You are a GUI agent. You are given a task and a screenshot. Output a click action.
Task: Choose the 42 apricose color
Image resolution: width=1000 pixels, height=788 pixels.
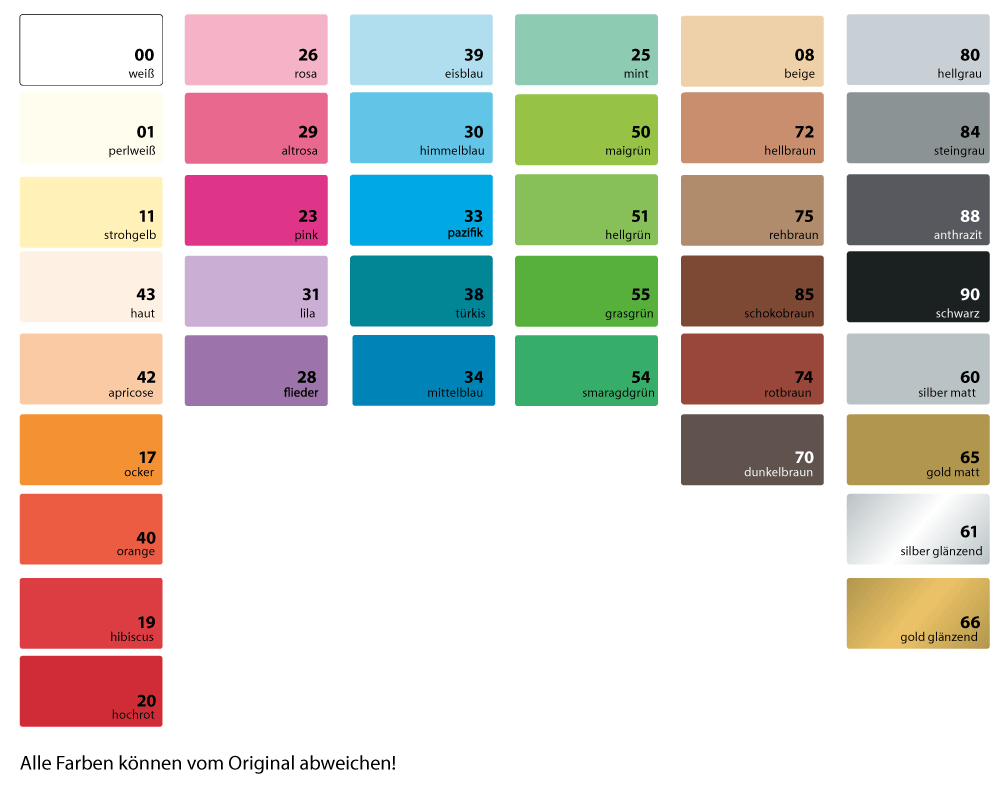click(x=91, y=369)
